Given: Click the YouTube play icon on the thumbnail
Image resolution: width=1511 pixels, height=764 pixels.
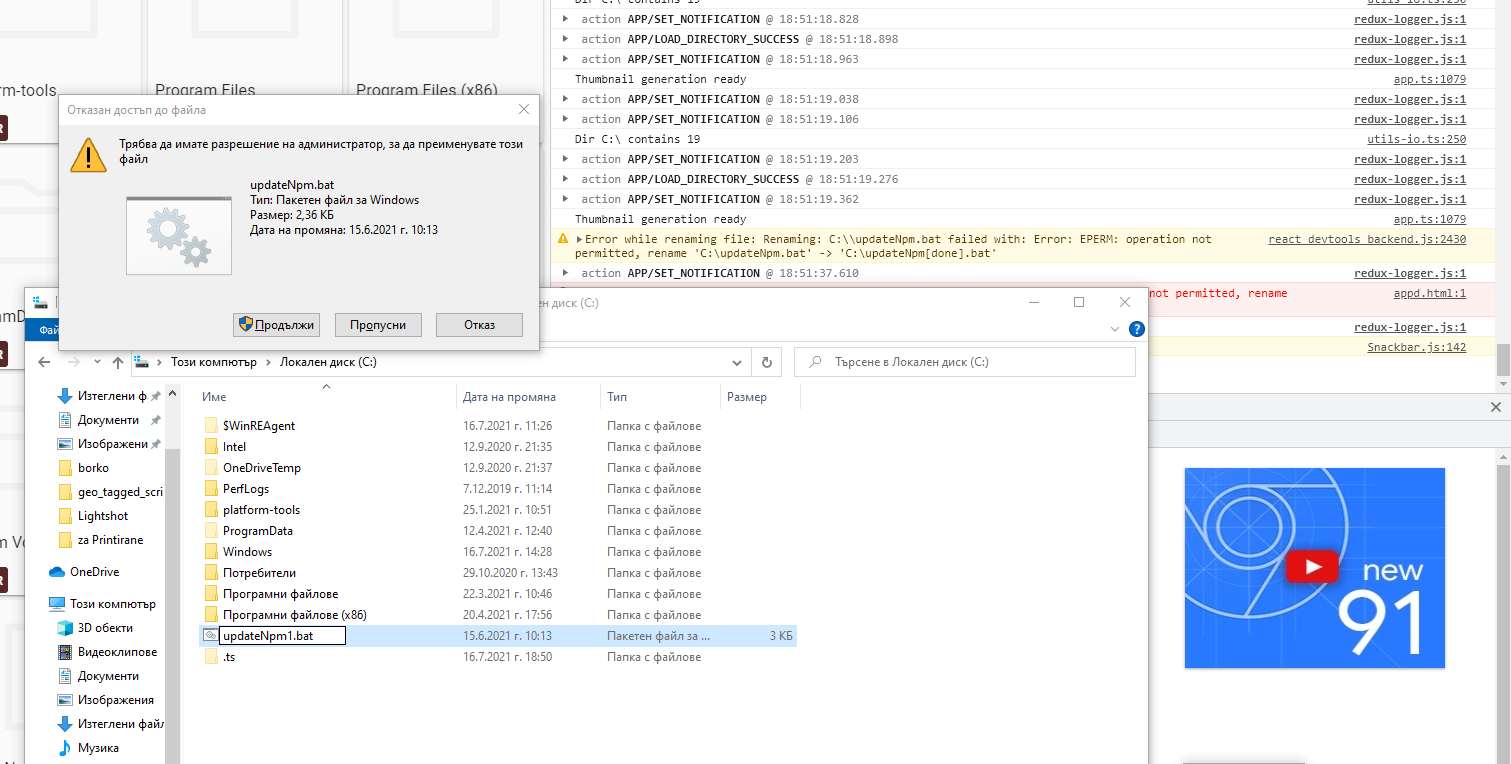Looking at the screenshot, I should click(x=1313, y=566).
